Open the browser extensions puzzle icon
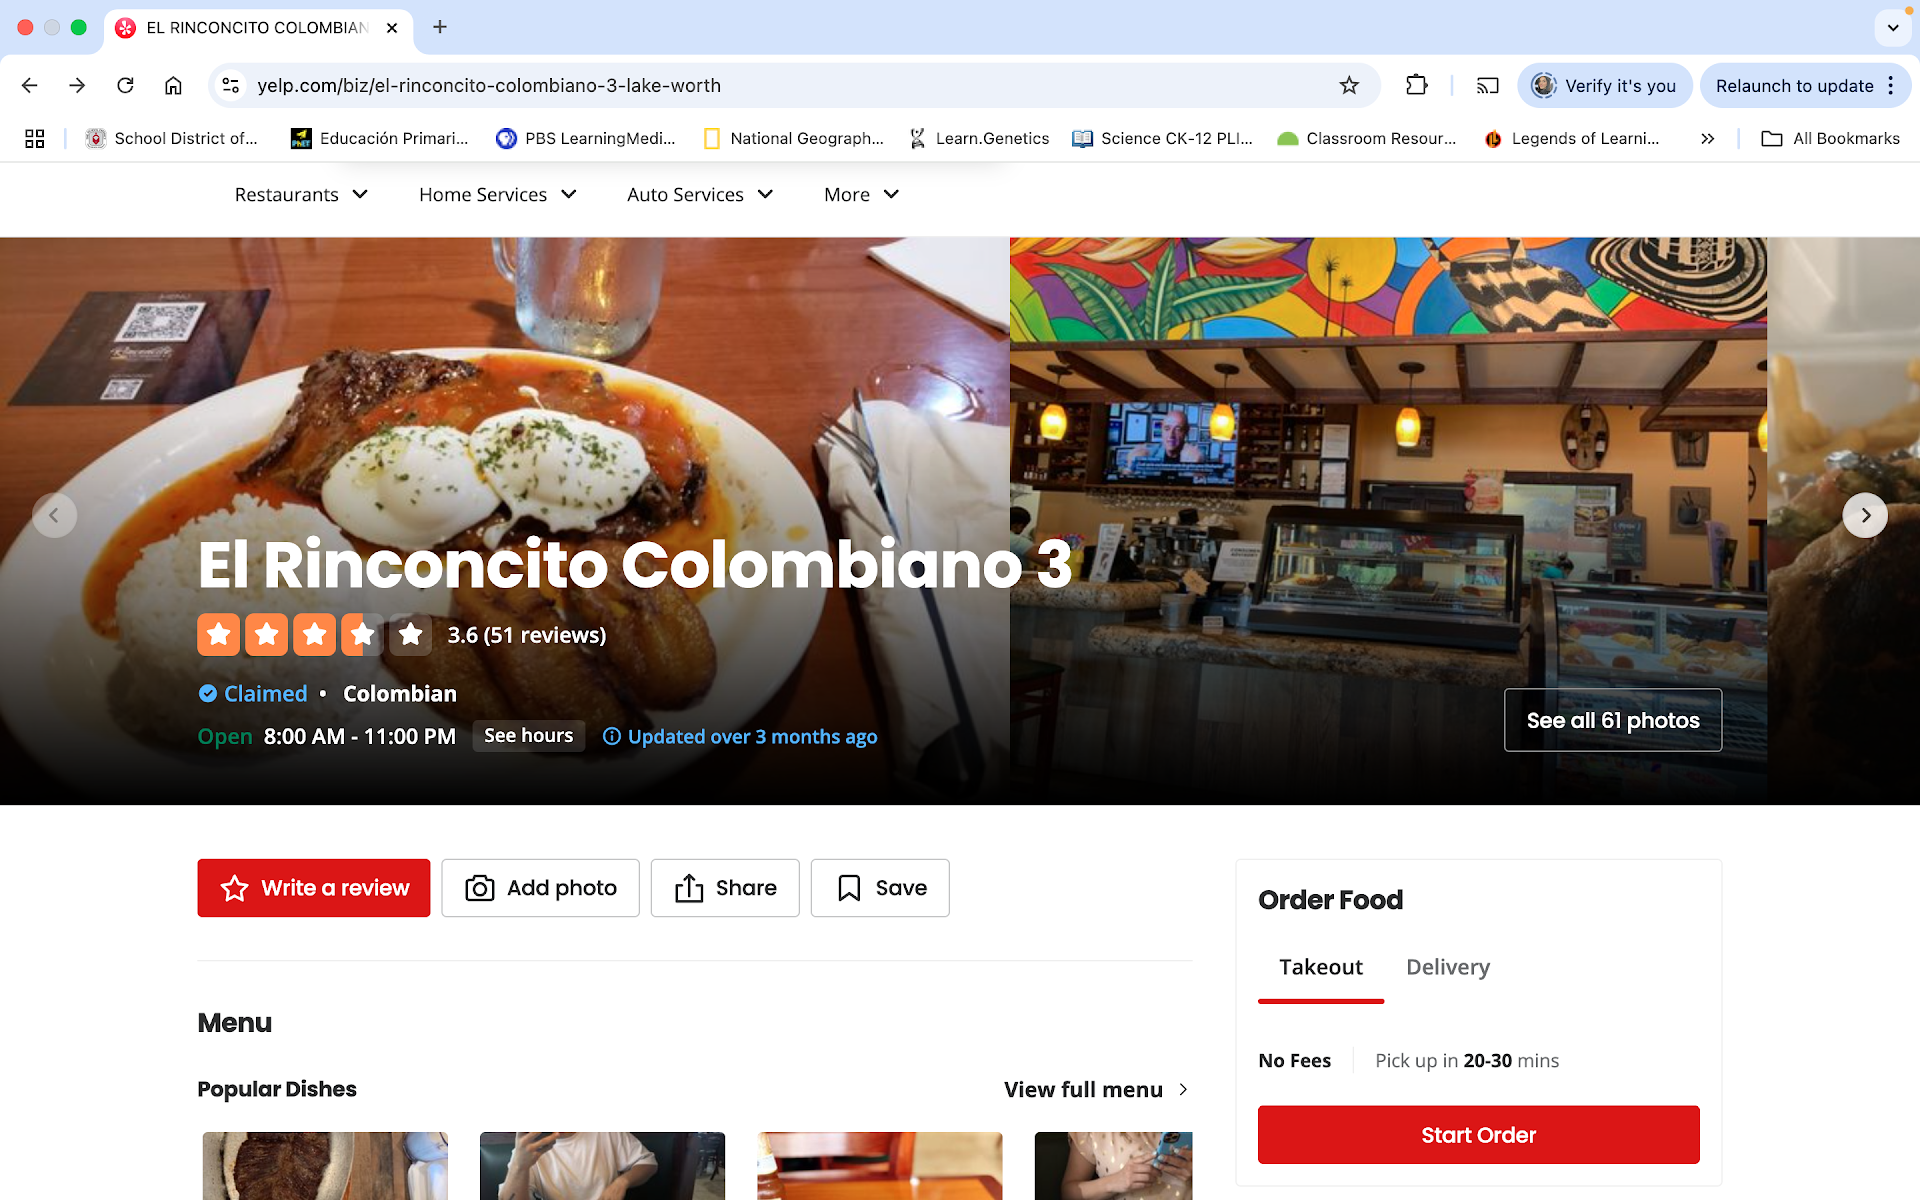Viewport: 1920px width, 1200px height. click(1416, 85)
